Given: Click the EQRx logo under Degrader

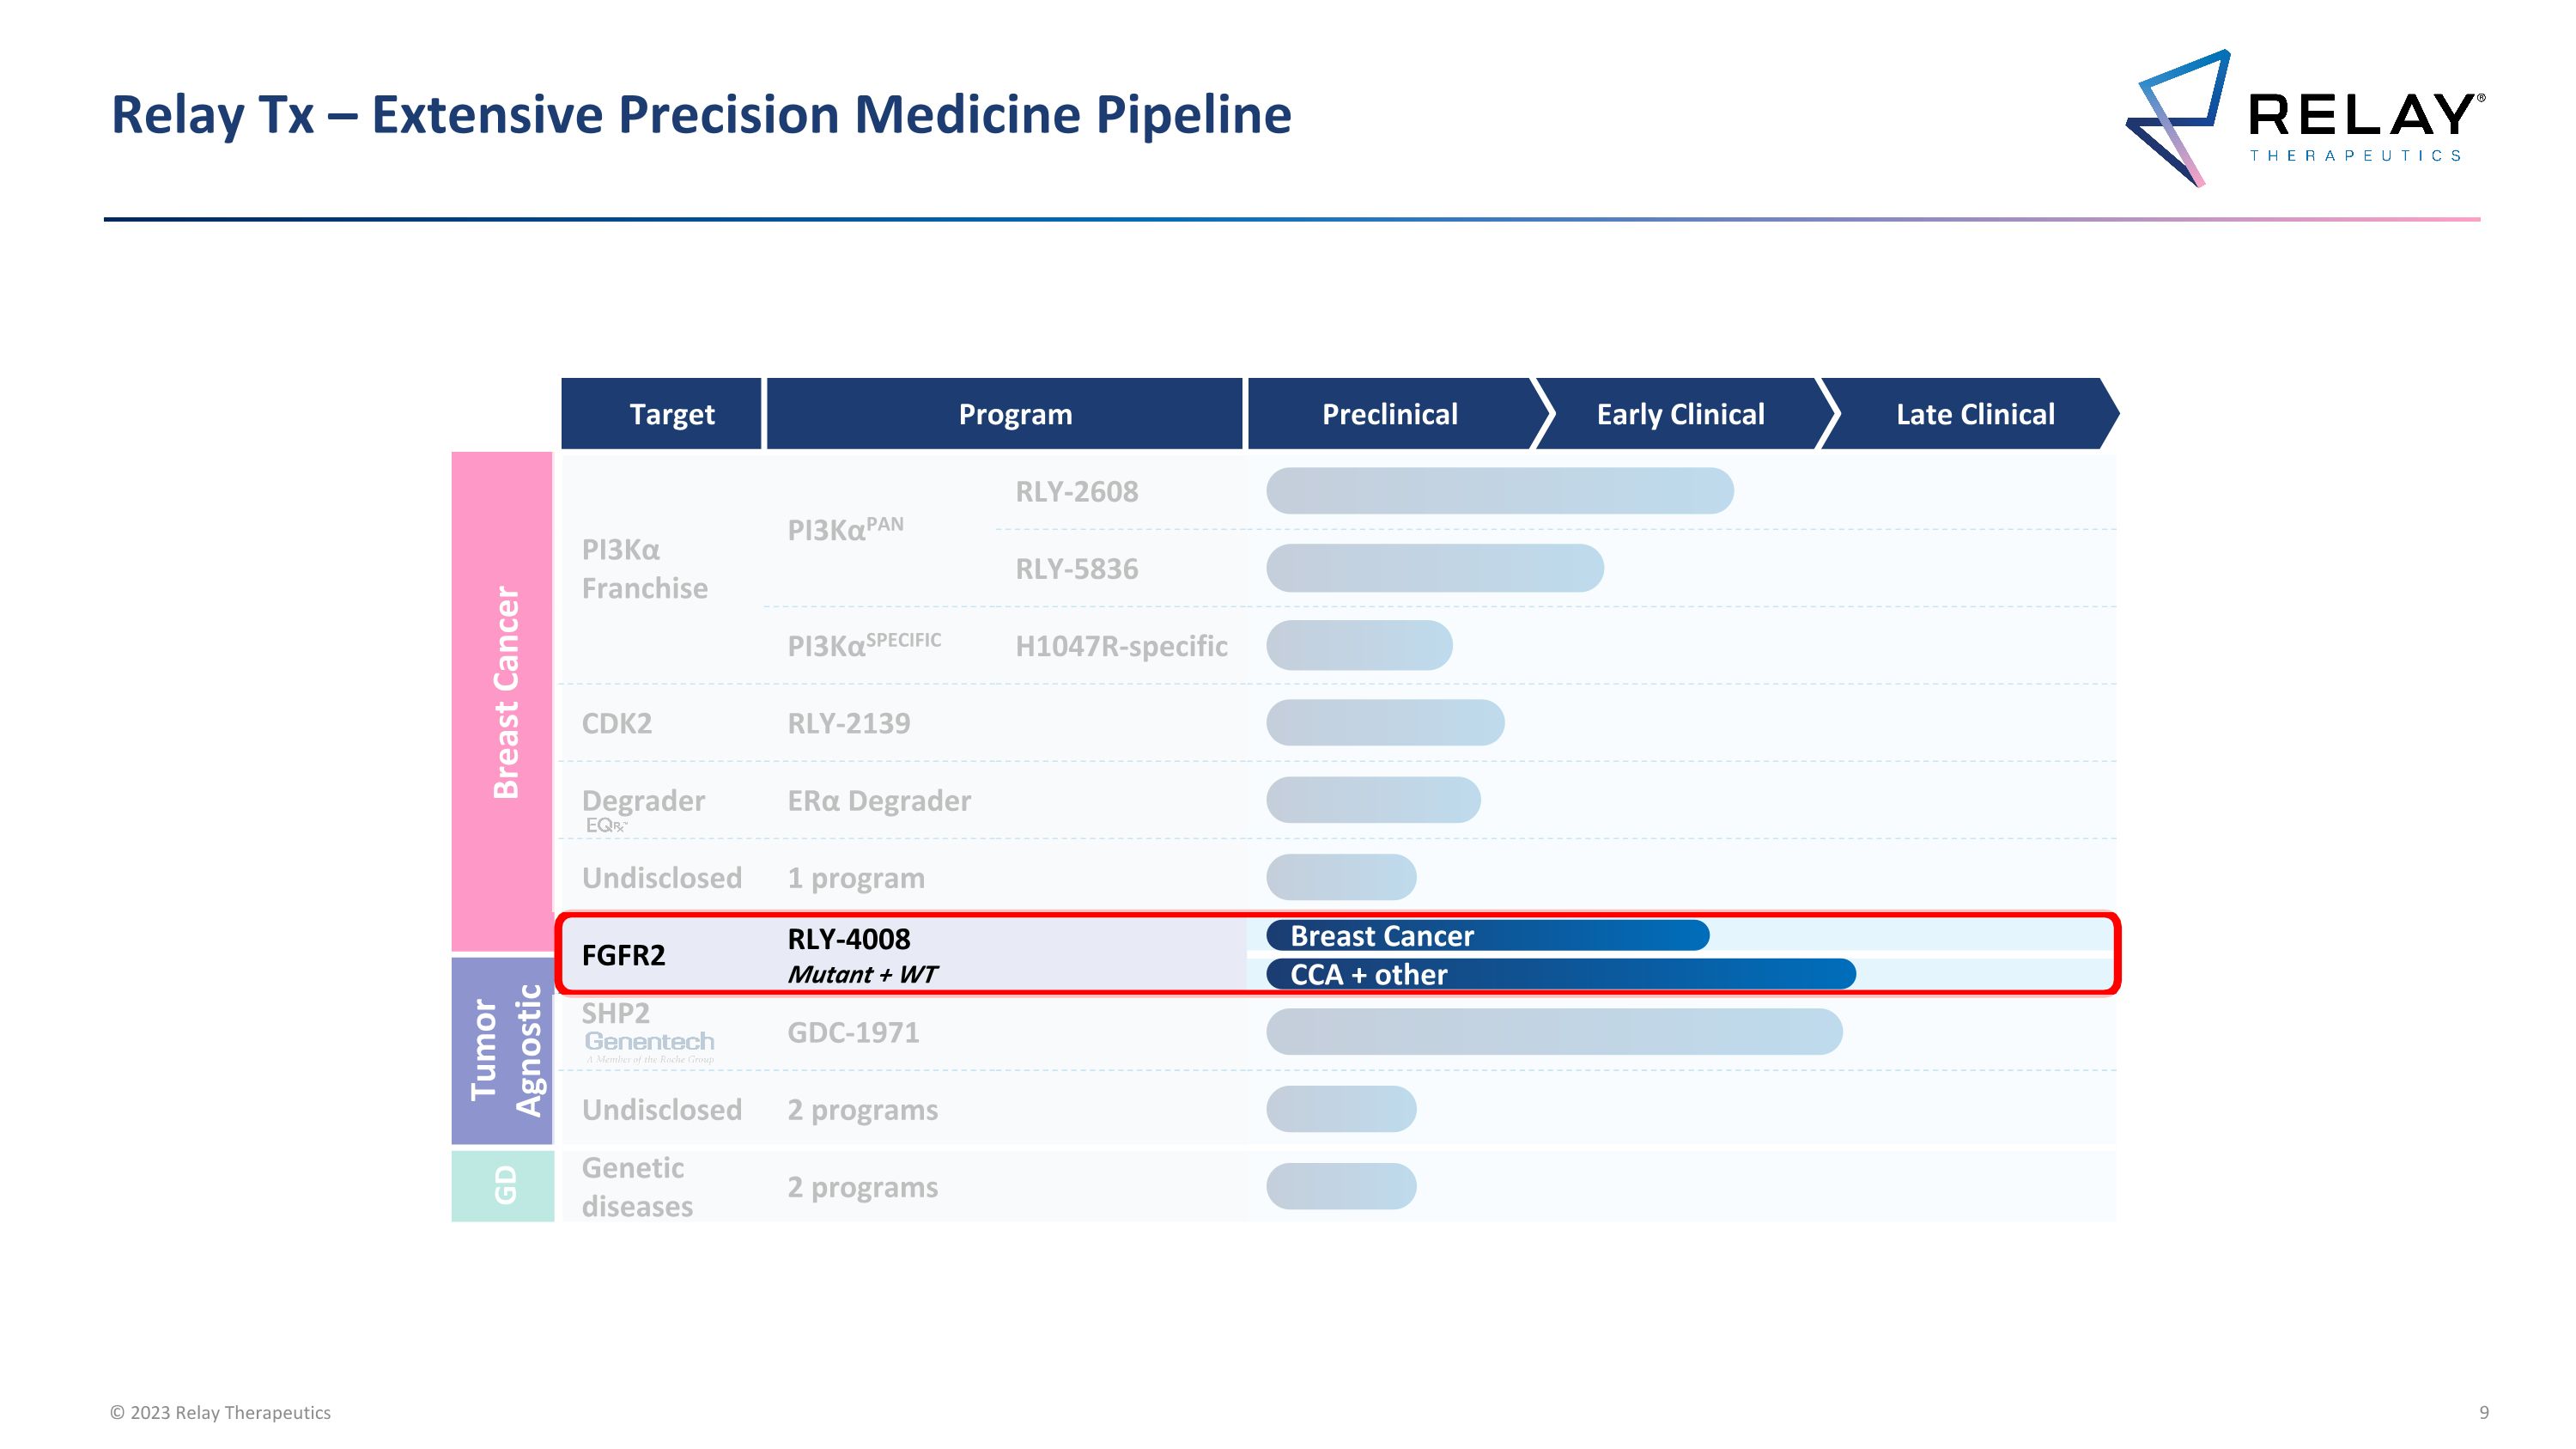Looking at the screenshot, I should [606, 826].
